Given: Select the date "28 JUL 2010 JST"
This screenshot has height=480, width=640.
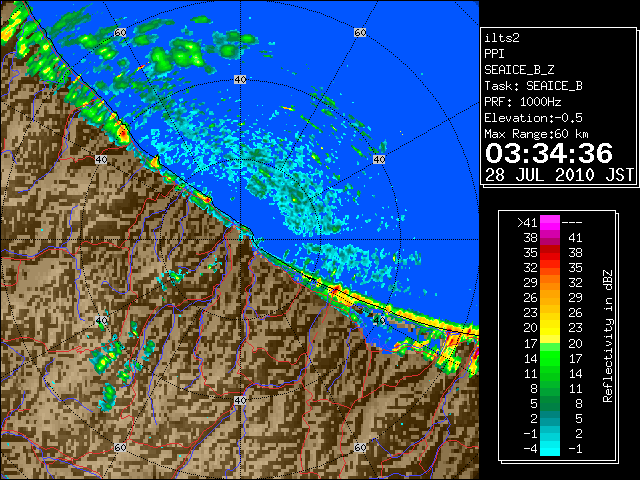Looking at the screenshot, I should tap(559, 175).
